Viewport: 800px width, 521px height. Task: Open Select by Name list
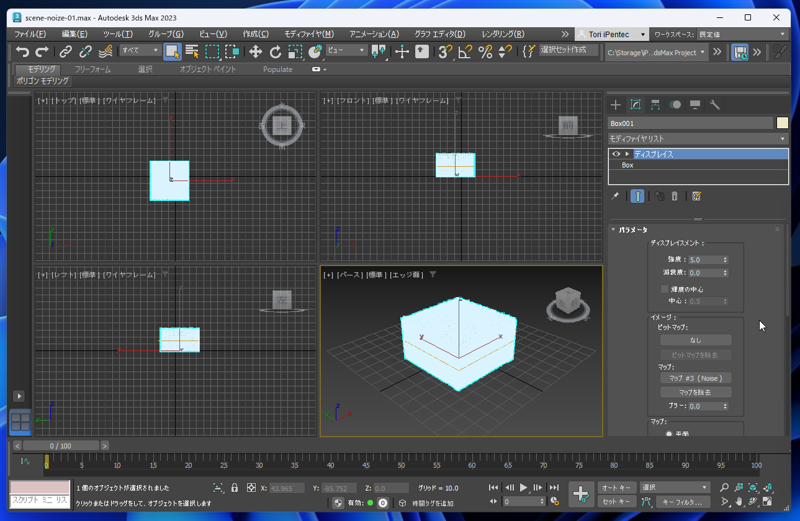tap(192, 52)
